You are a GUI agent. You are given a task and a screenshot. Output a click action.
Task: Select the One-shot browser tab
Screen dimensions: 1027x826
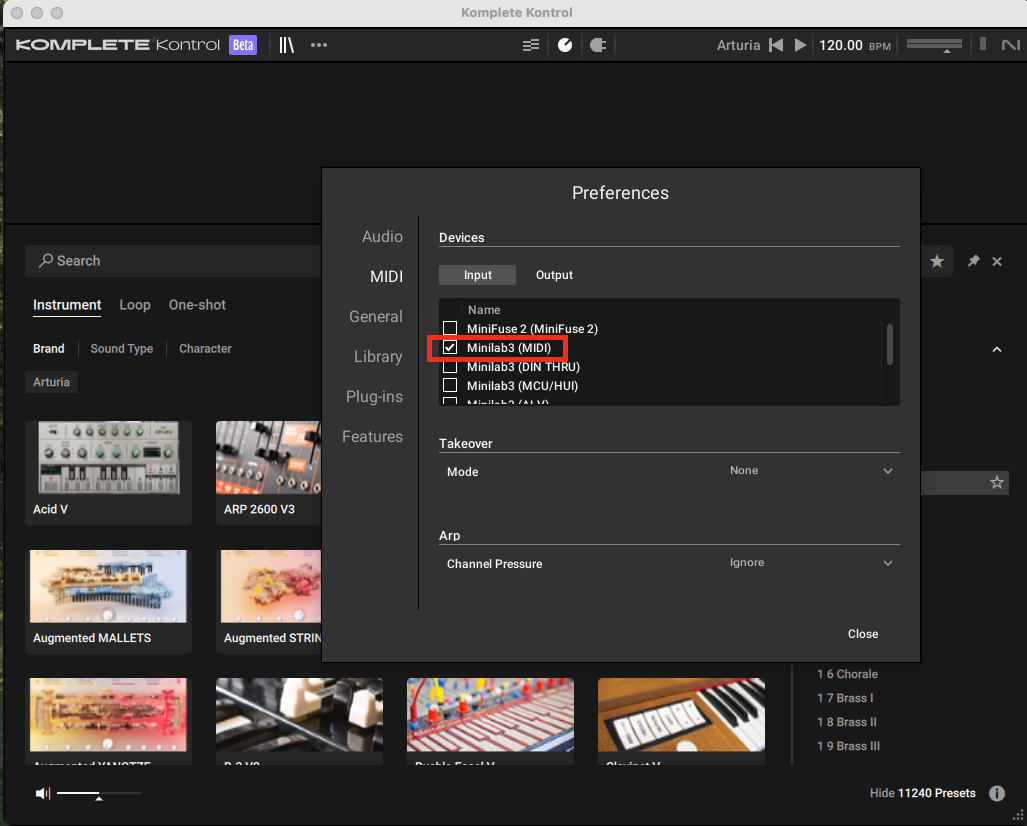(x=197, y=305)
